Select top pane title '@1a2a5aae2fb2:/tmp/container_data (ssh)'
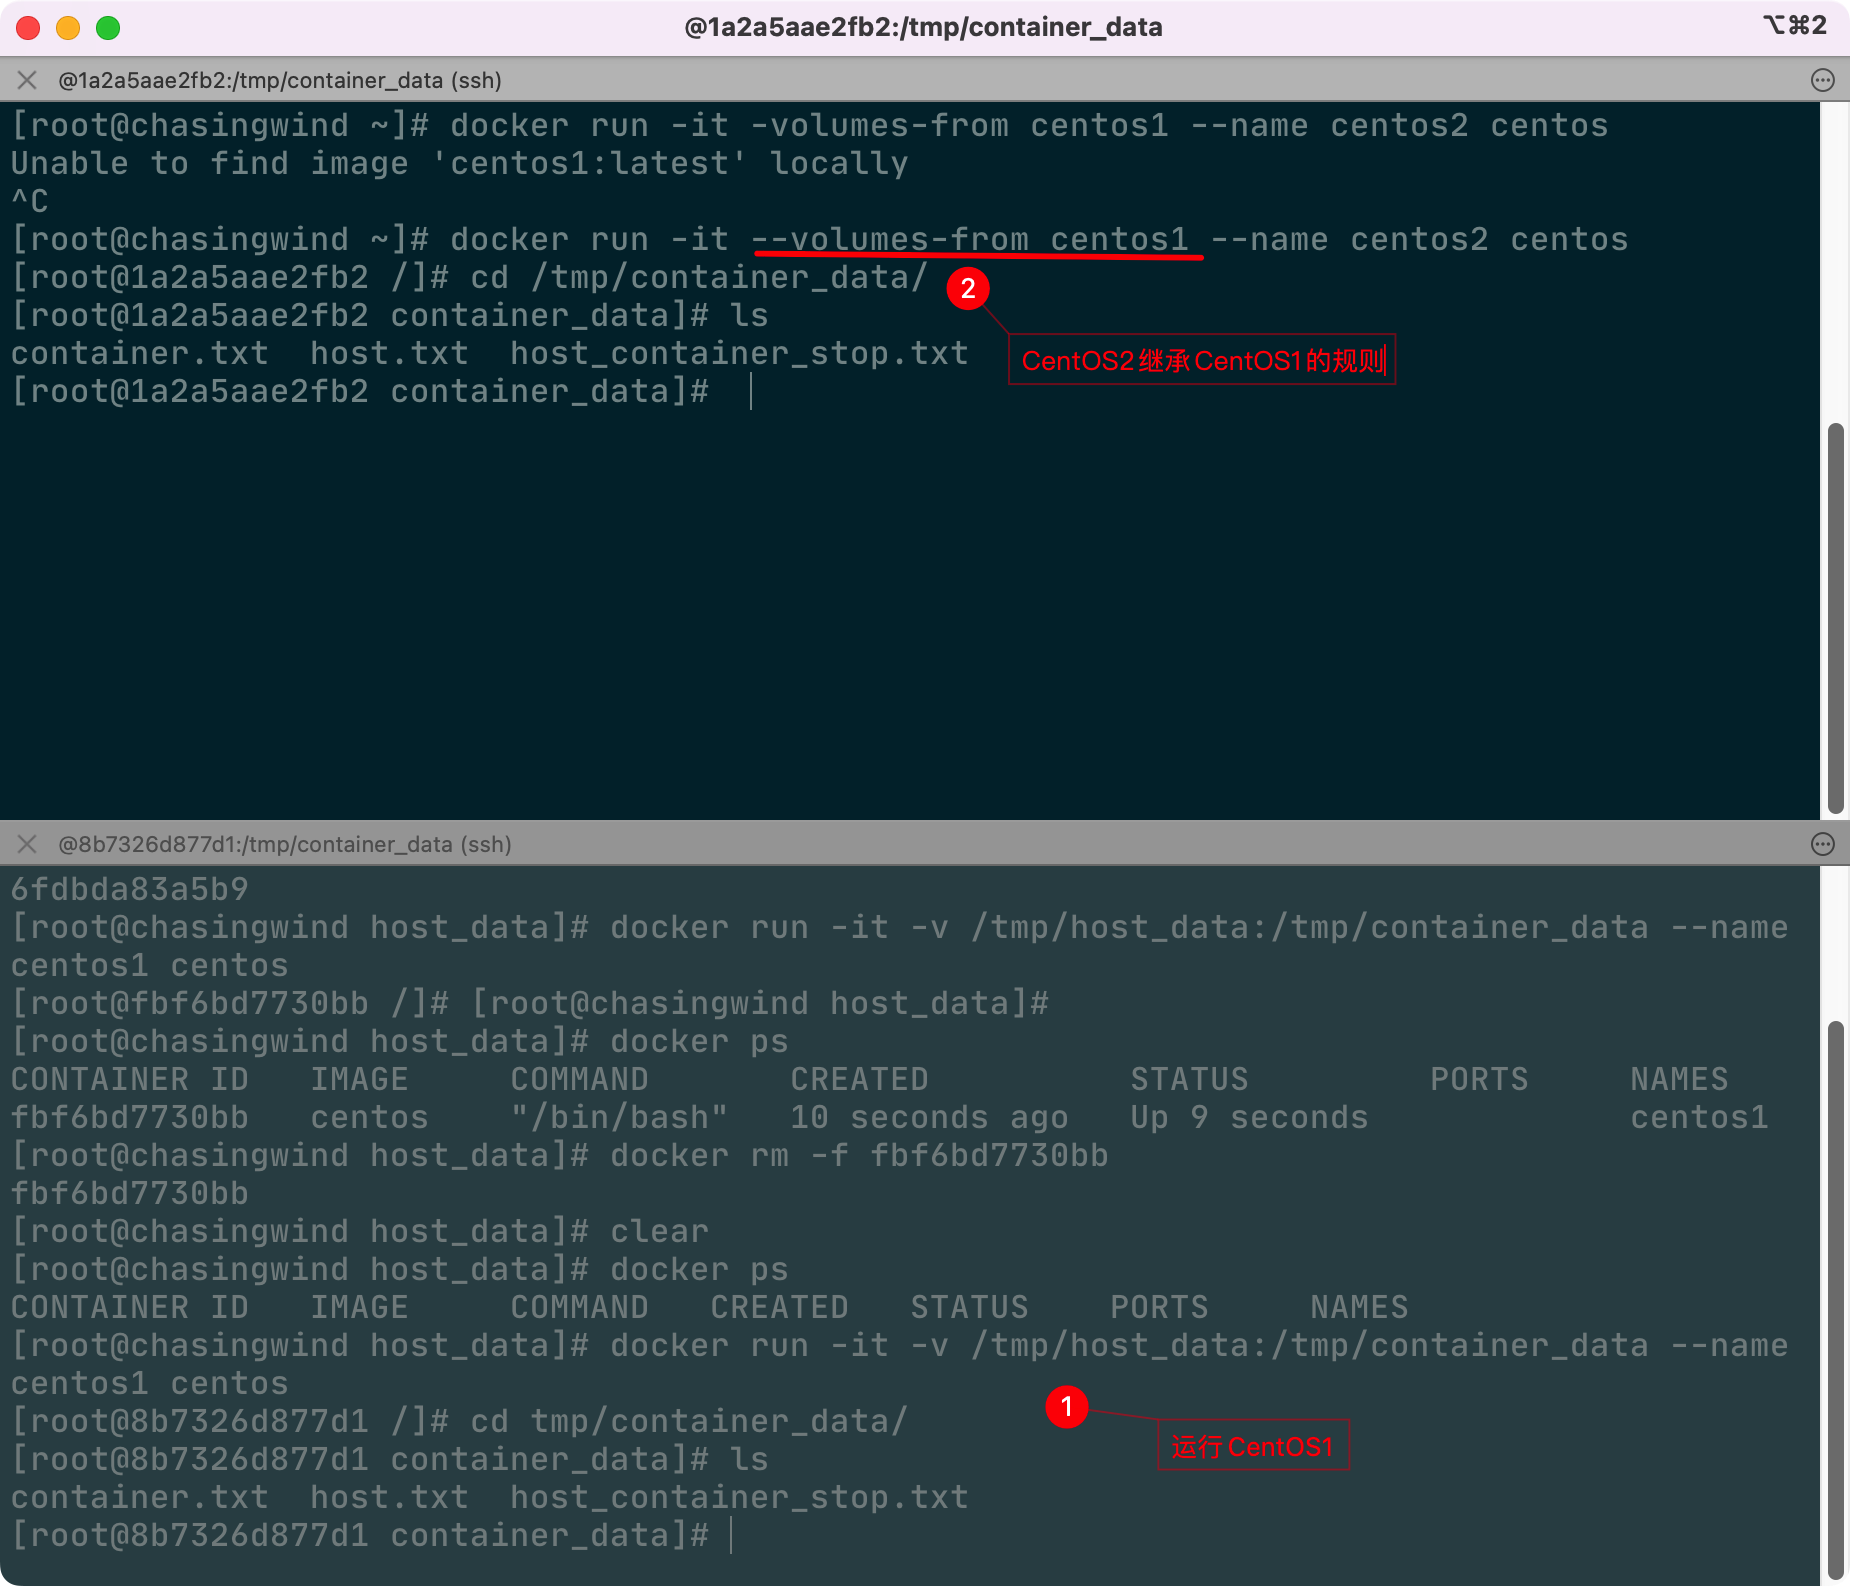Image resolution: width=1850 pixels, height=1586 pixels. (x=280, y=80)
